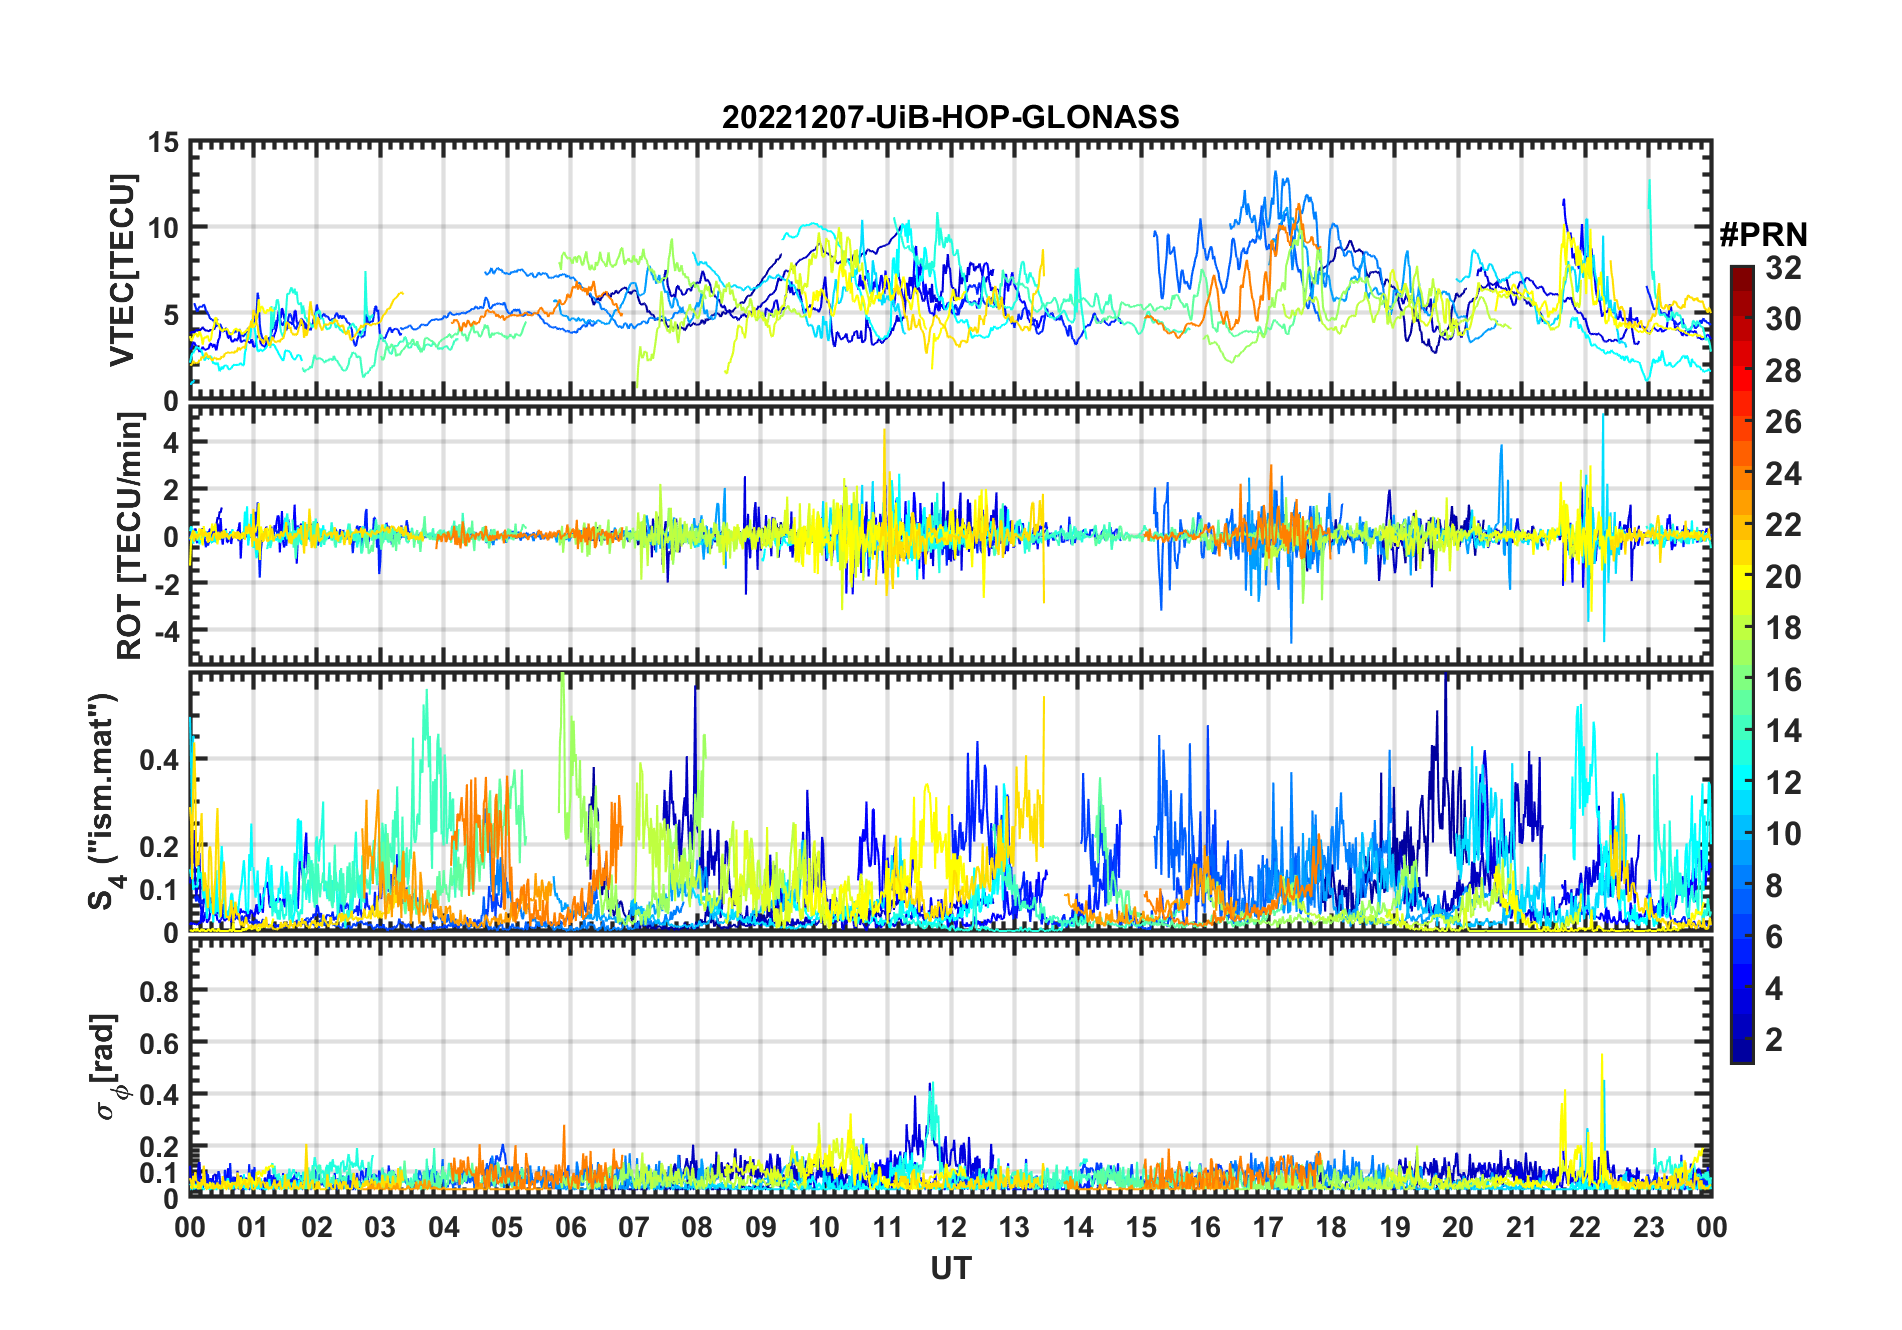Image resolution: width=1902 pixels, height=1330 pixels.
Task: Click the 5 tick on the VTEC axis
Action: 172,315
